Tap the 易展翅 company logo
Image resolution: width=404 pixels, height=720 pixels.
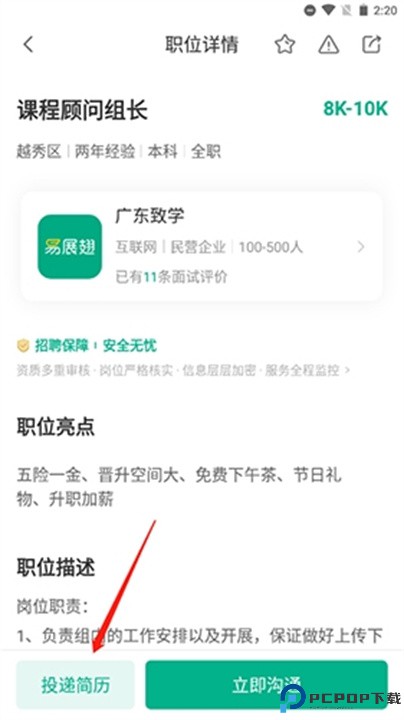70,247
